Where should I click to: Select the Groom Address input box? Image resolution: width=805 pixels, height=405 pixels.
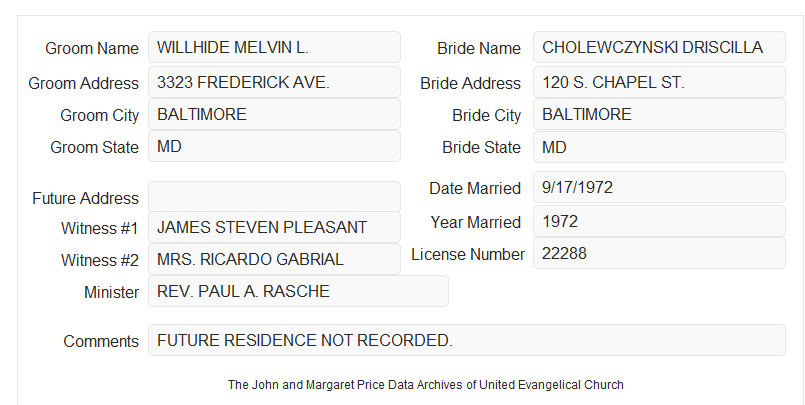tap(274, 82)
